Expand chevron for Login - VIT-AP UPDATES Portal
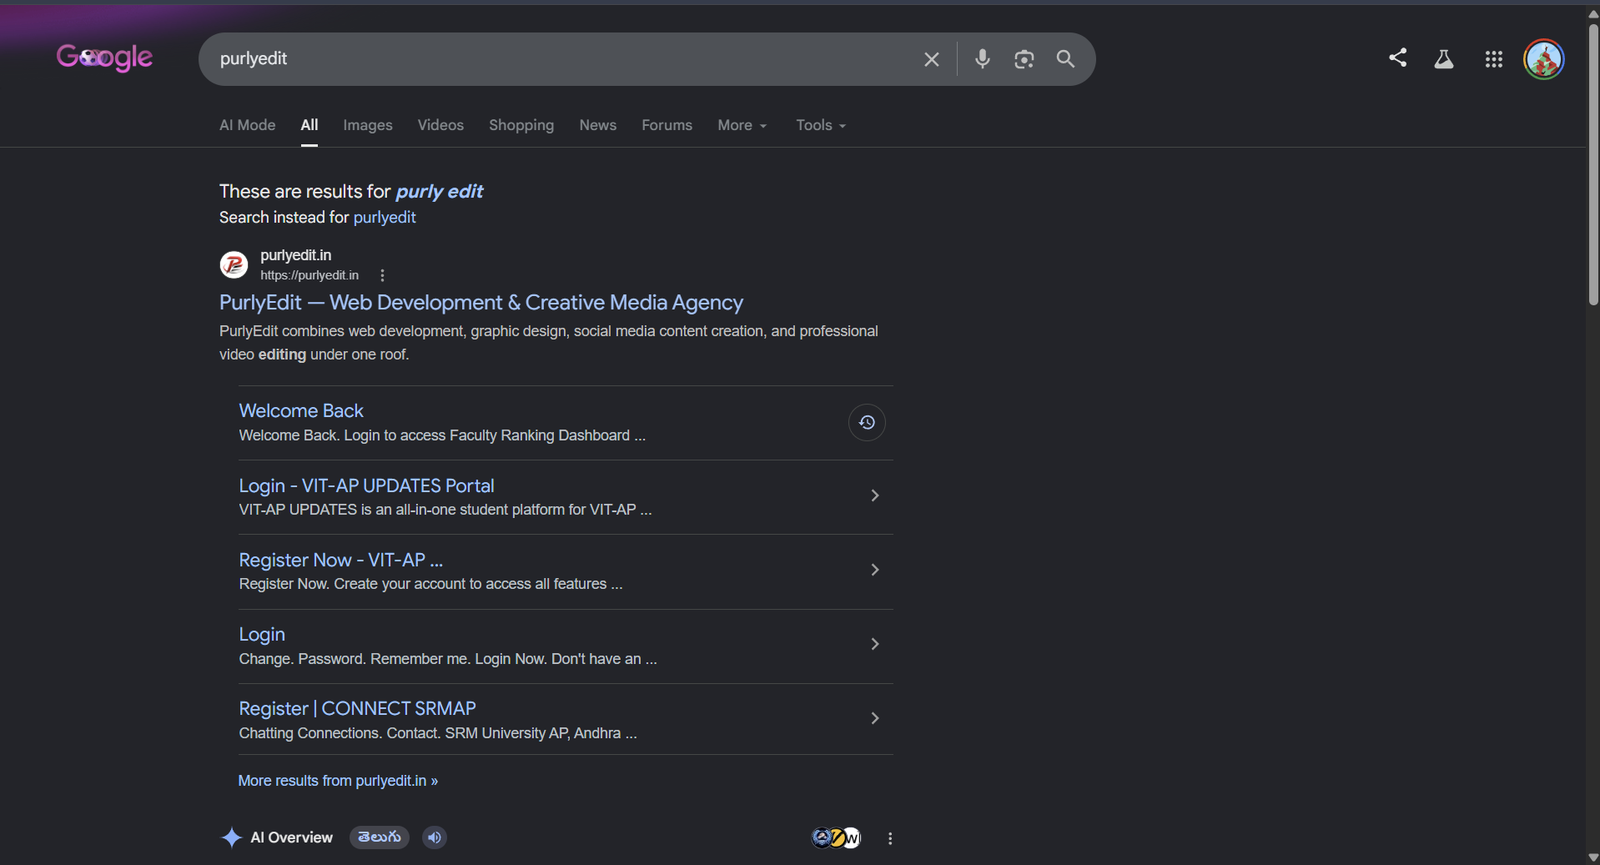 pyautogui.click(x=875, y=495)
